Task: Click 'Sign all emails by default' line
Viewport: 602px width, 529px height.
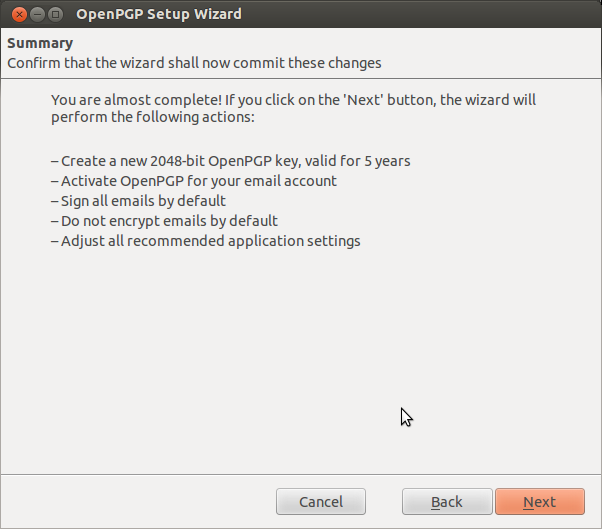Action: pyautogui.click(x=138, y=201)
